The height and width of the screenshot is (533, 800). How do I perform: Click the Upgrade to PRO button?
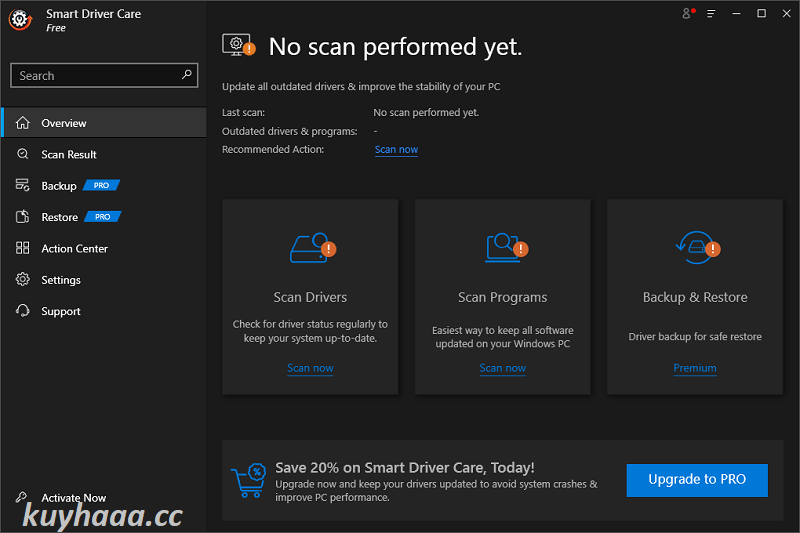pos(697,479)
